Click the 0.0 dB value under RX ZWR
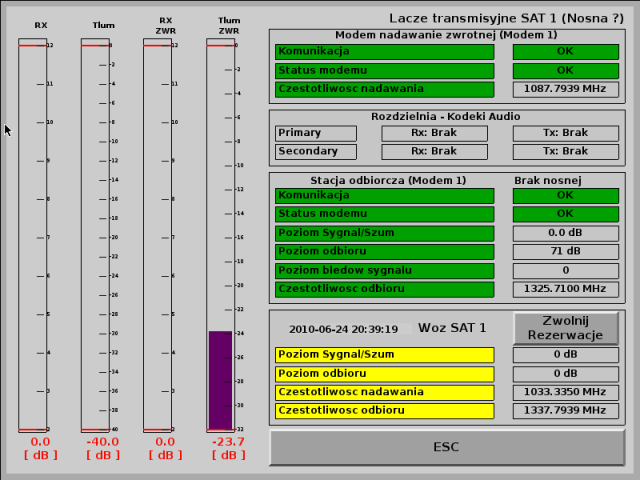 coord(165,442)
